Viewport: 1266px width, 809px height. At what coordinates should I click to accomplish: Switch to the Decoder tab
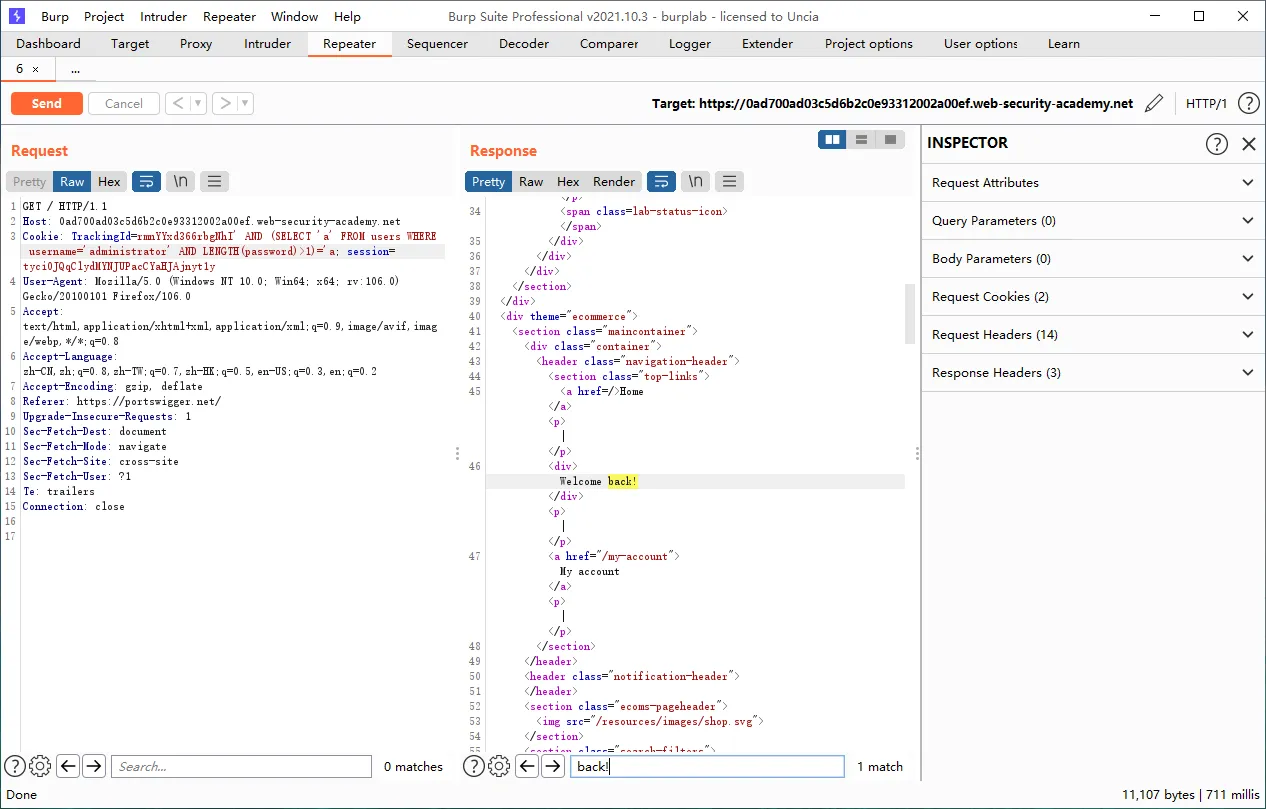[524, 43]
